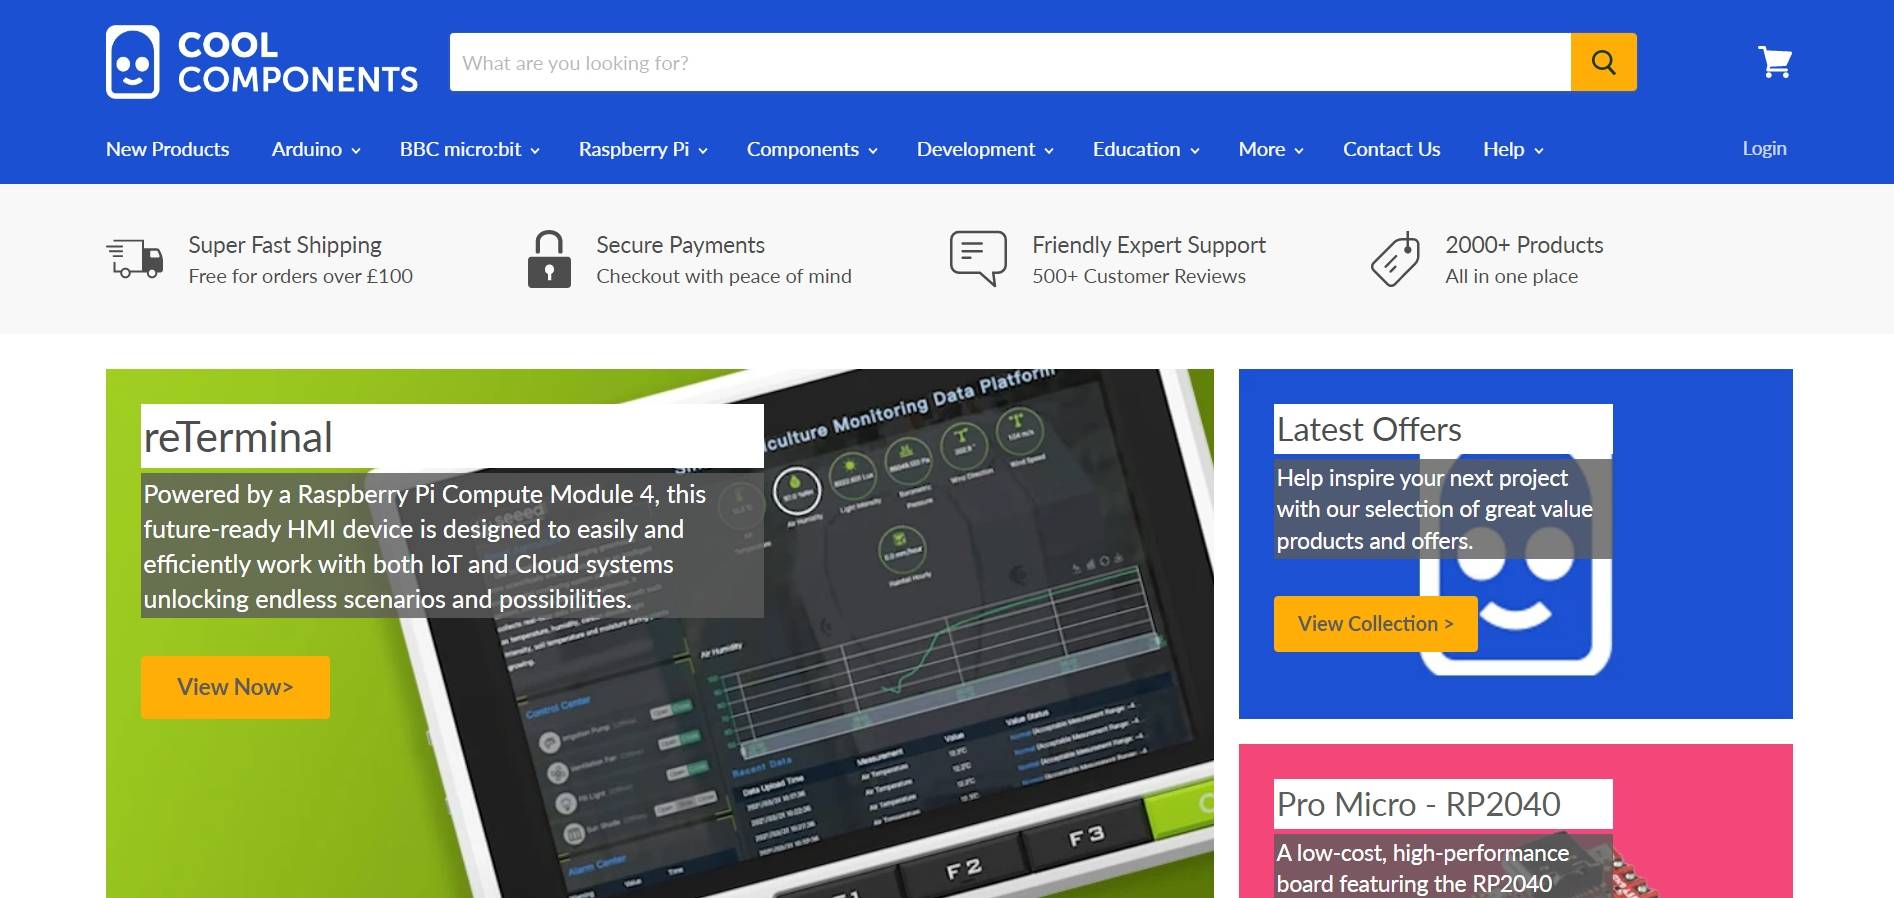Click the Cool Components robot logo icon
The height and width of the screenshot is (898, 1894).
click(x=132, y=62)
